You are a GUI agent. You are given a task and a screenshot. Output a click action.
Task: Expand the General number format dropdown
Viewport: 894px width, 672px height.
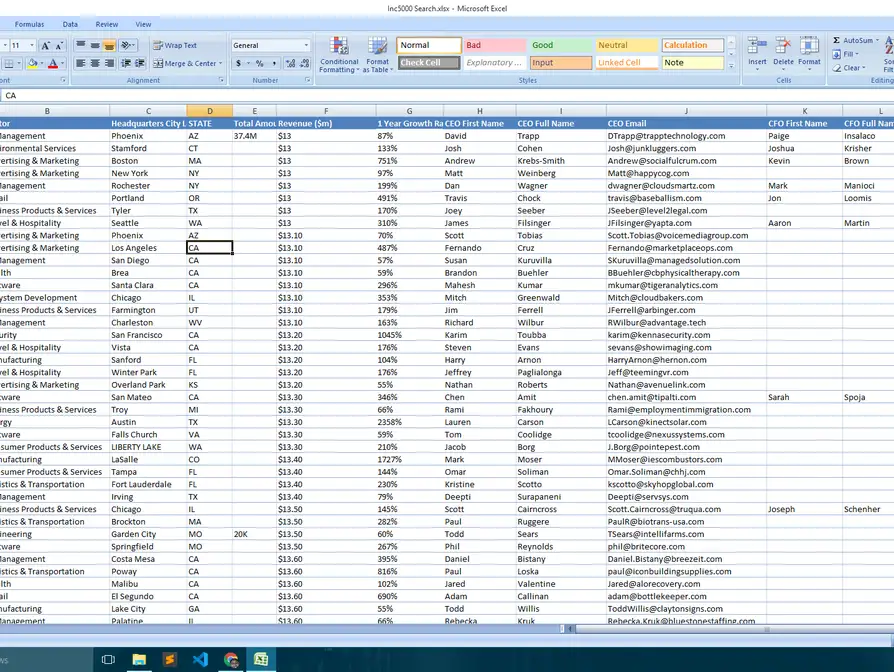306,46
